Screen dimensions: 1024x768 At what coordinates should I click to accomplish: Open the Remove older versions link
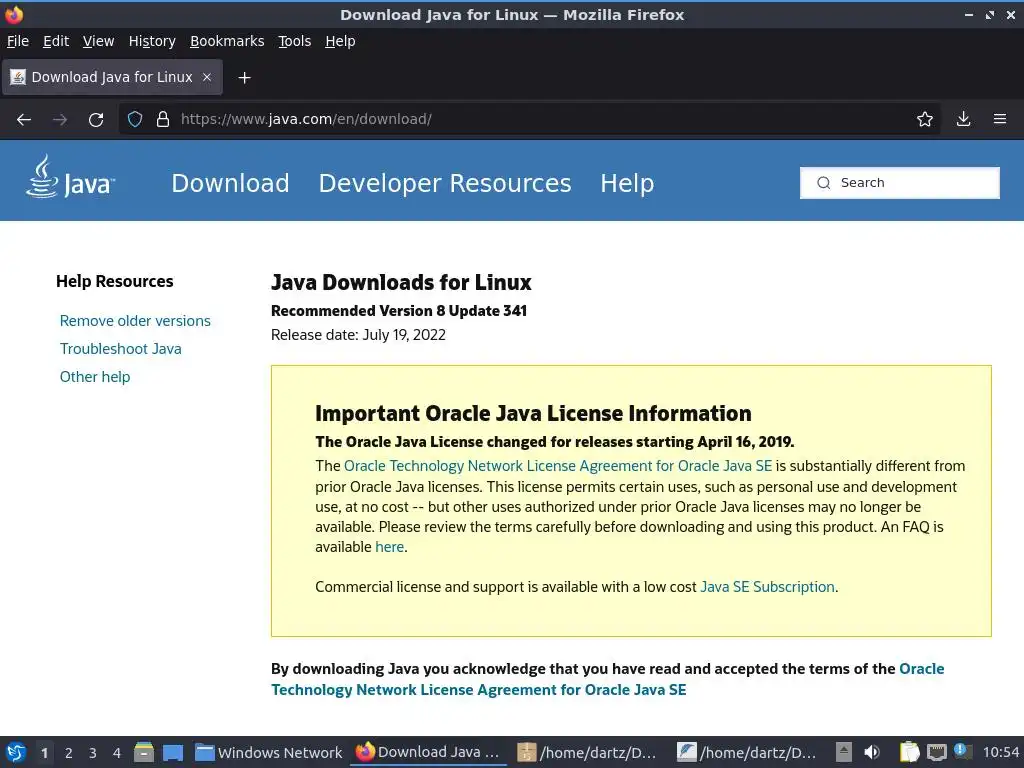[x=135, y=321]
